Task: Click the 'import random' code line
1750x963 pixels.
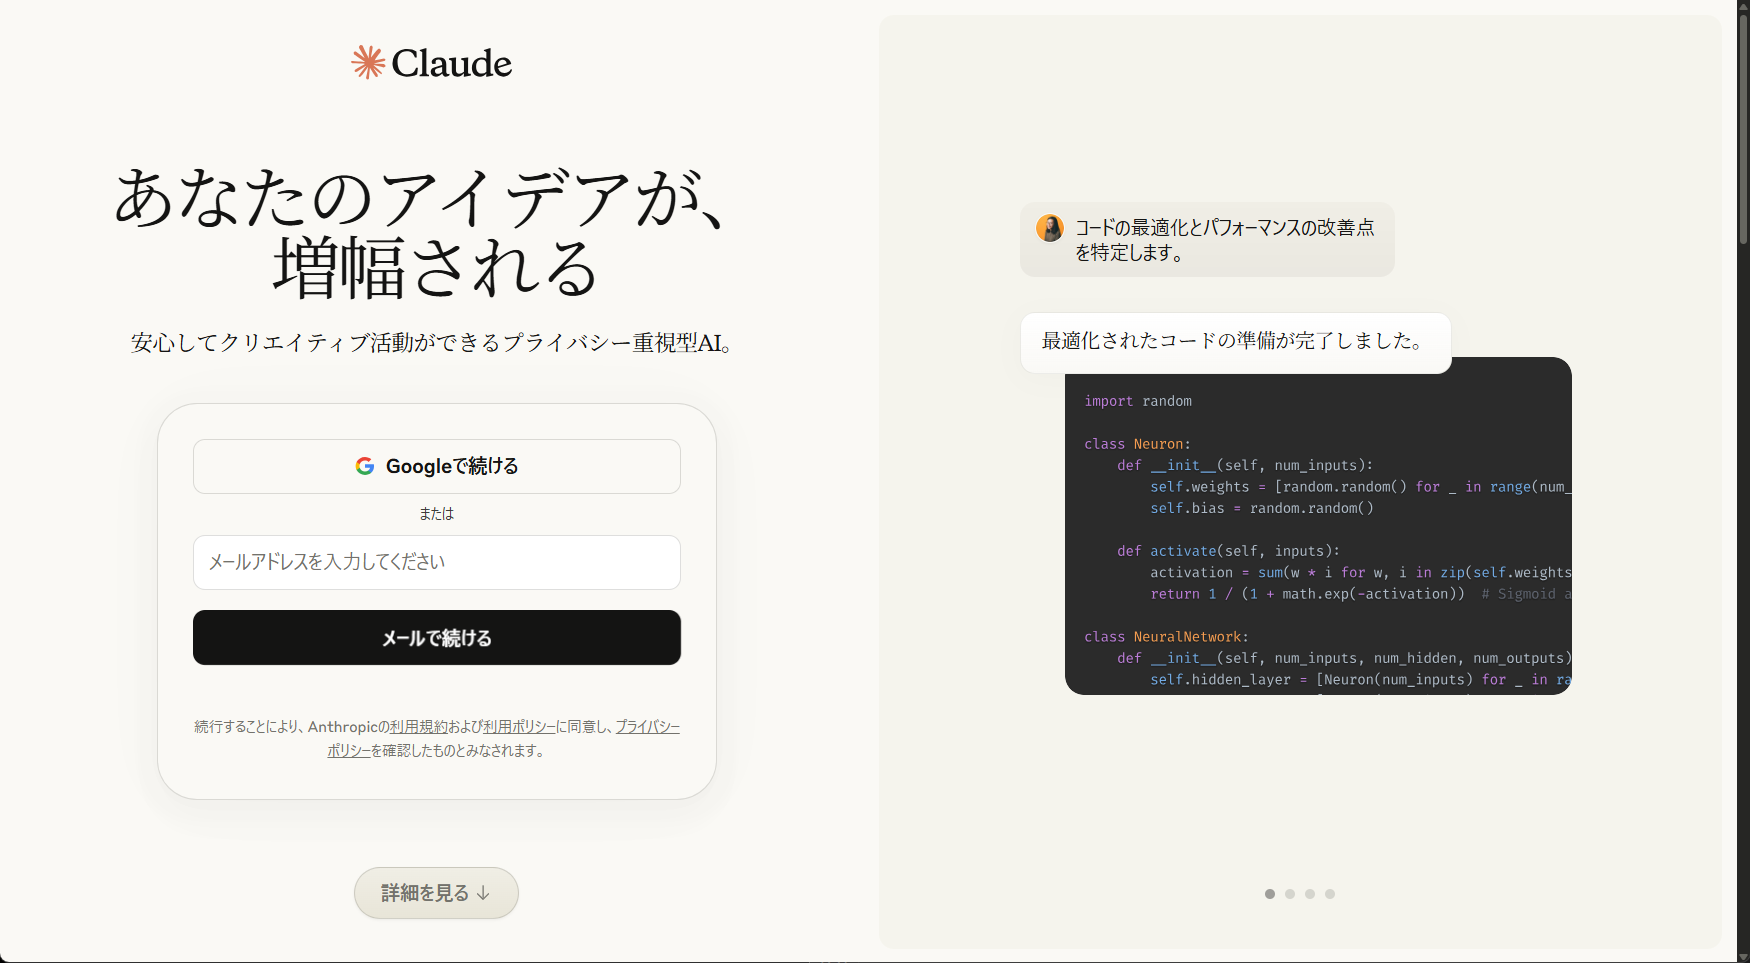Action: pyautogui.click(x=1138, y=401)
